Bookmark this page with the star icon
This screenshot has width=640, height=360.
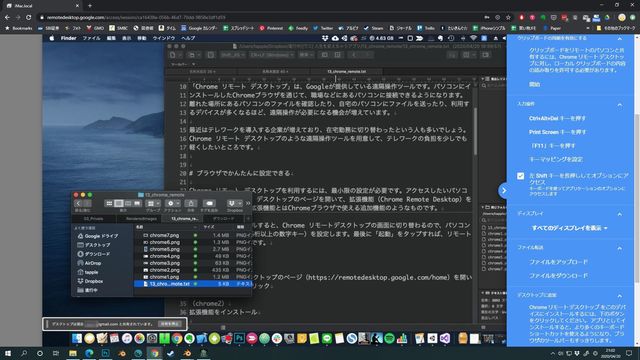click(508, 18)
